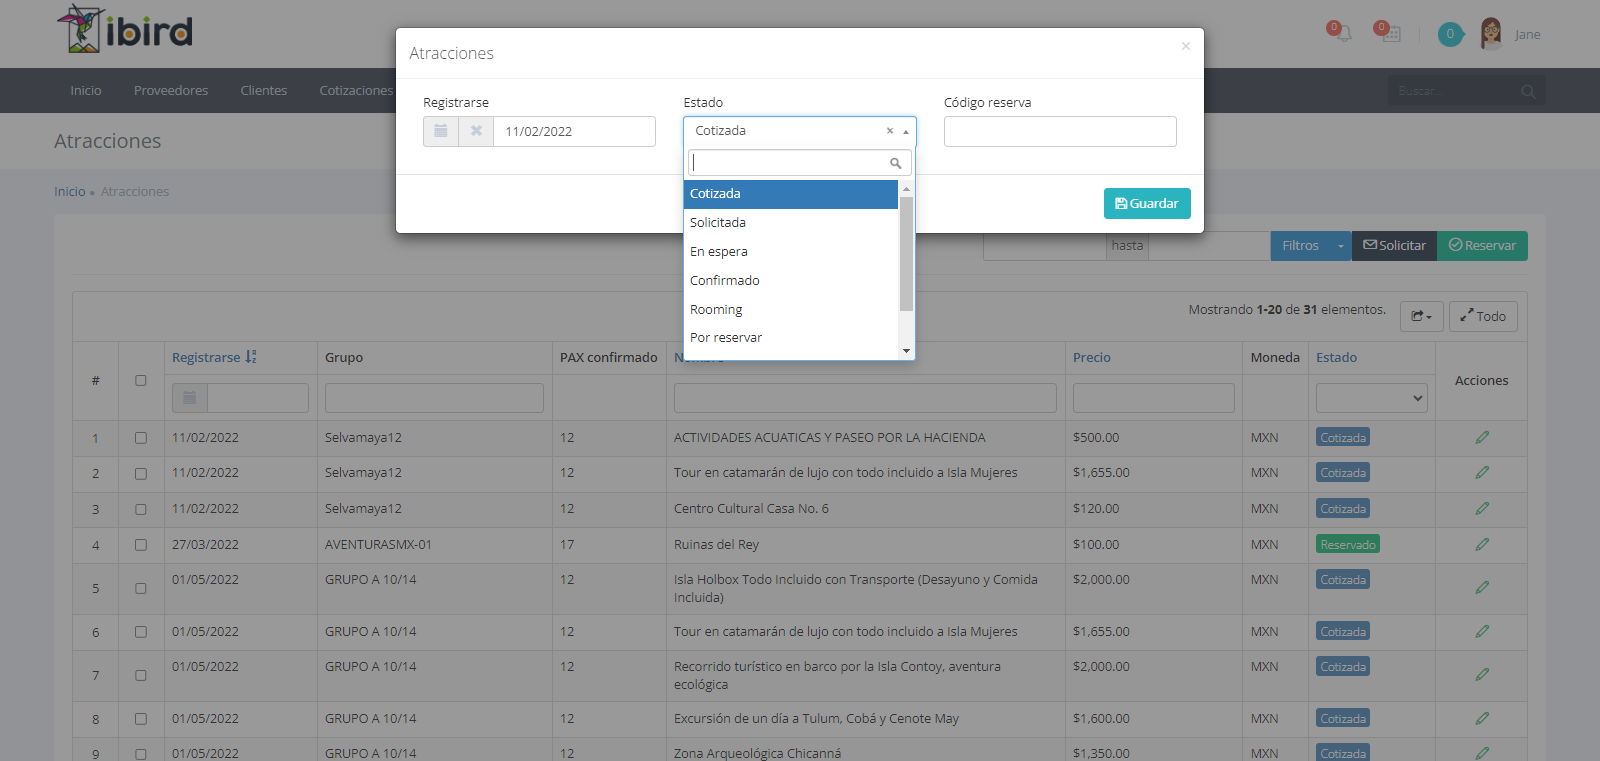Check the checkbox for row 3
1600x761 pixels.
click(141, 509)
